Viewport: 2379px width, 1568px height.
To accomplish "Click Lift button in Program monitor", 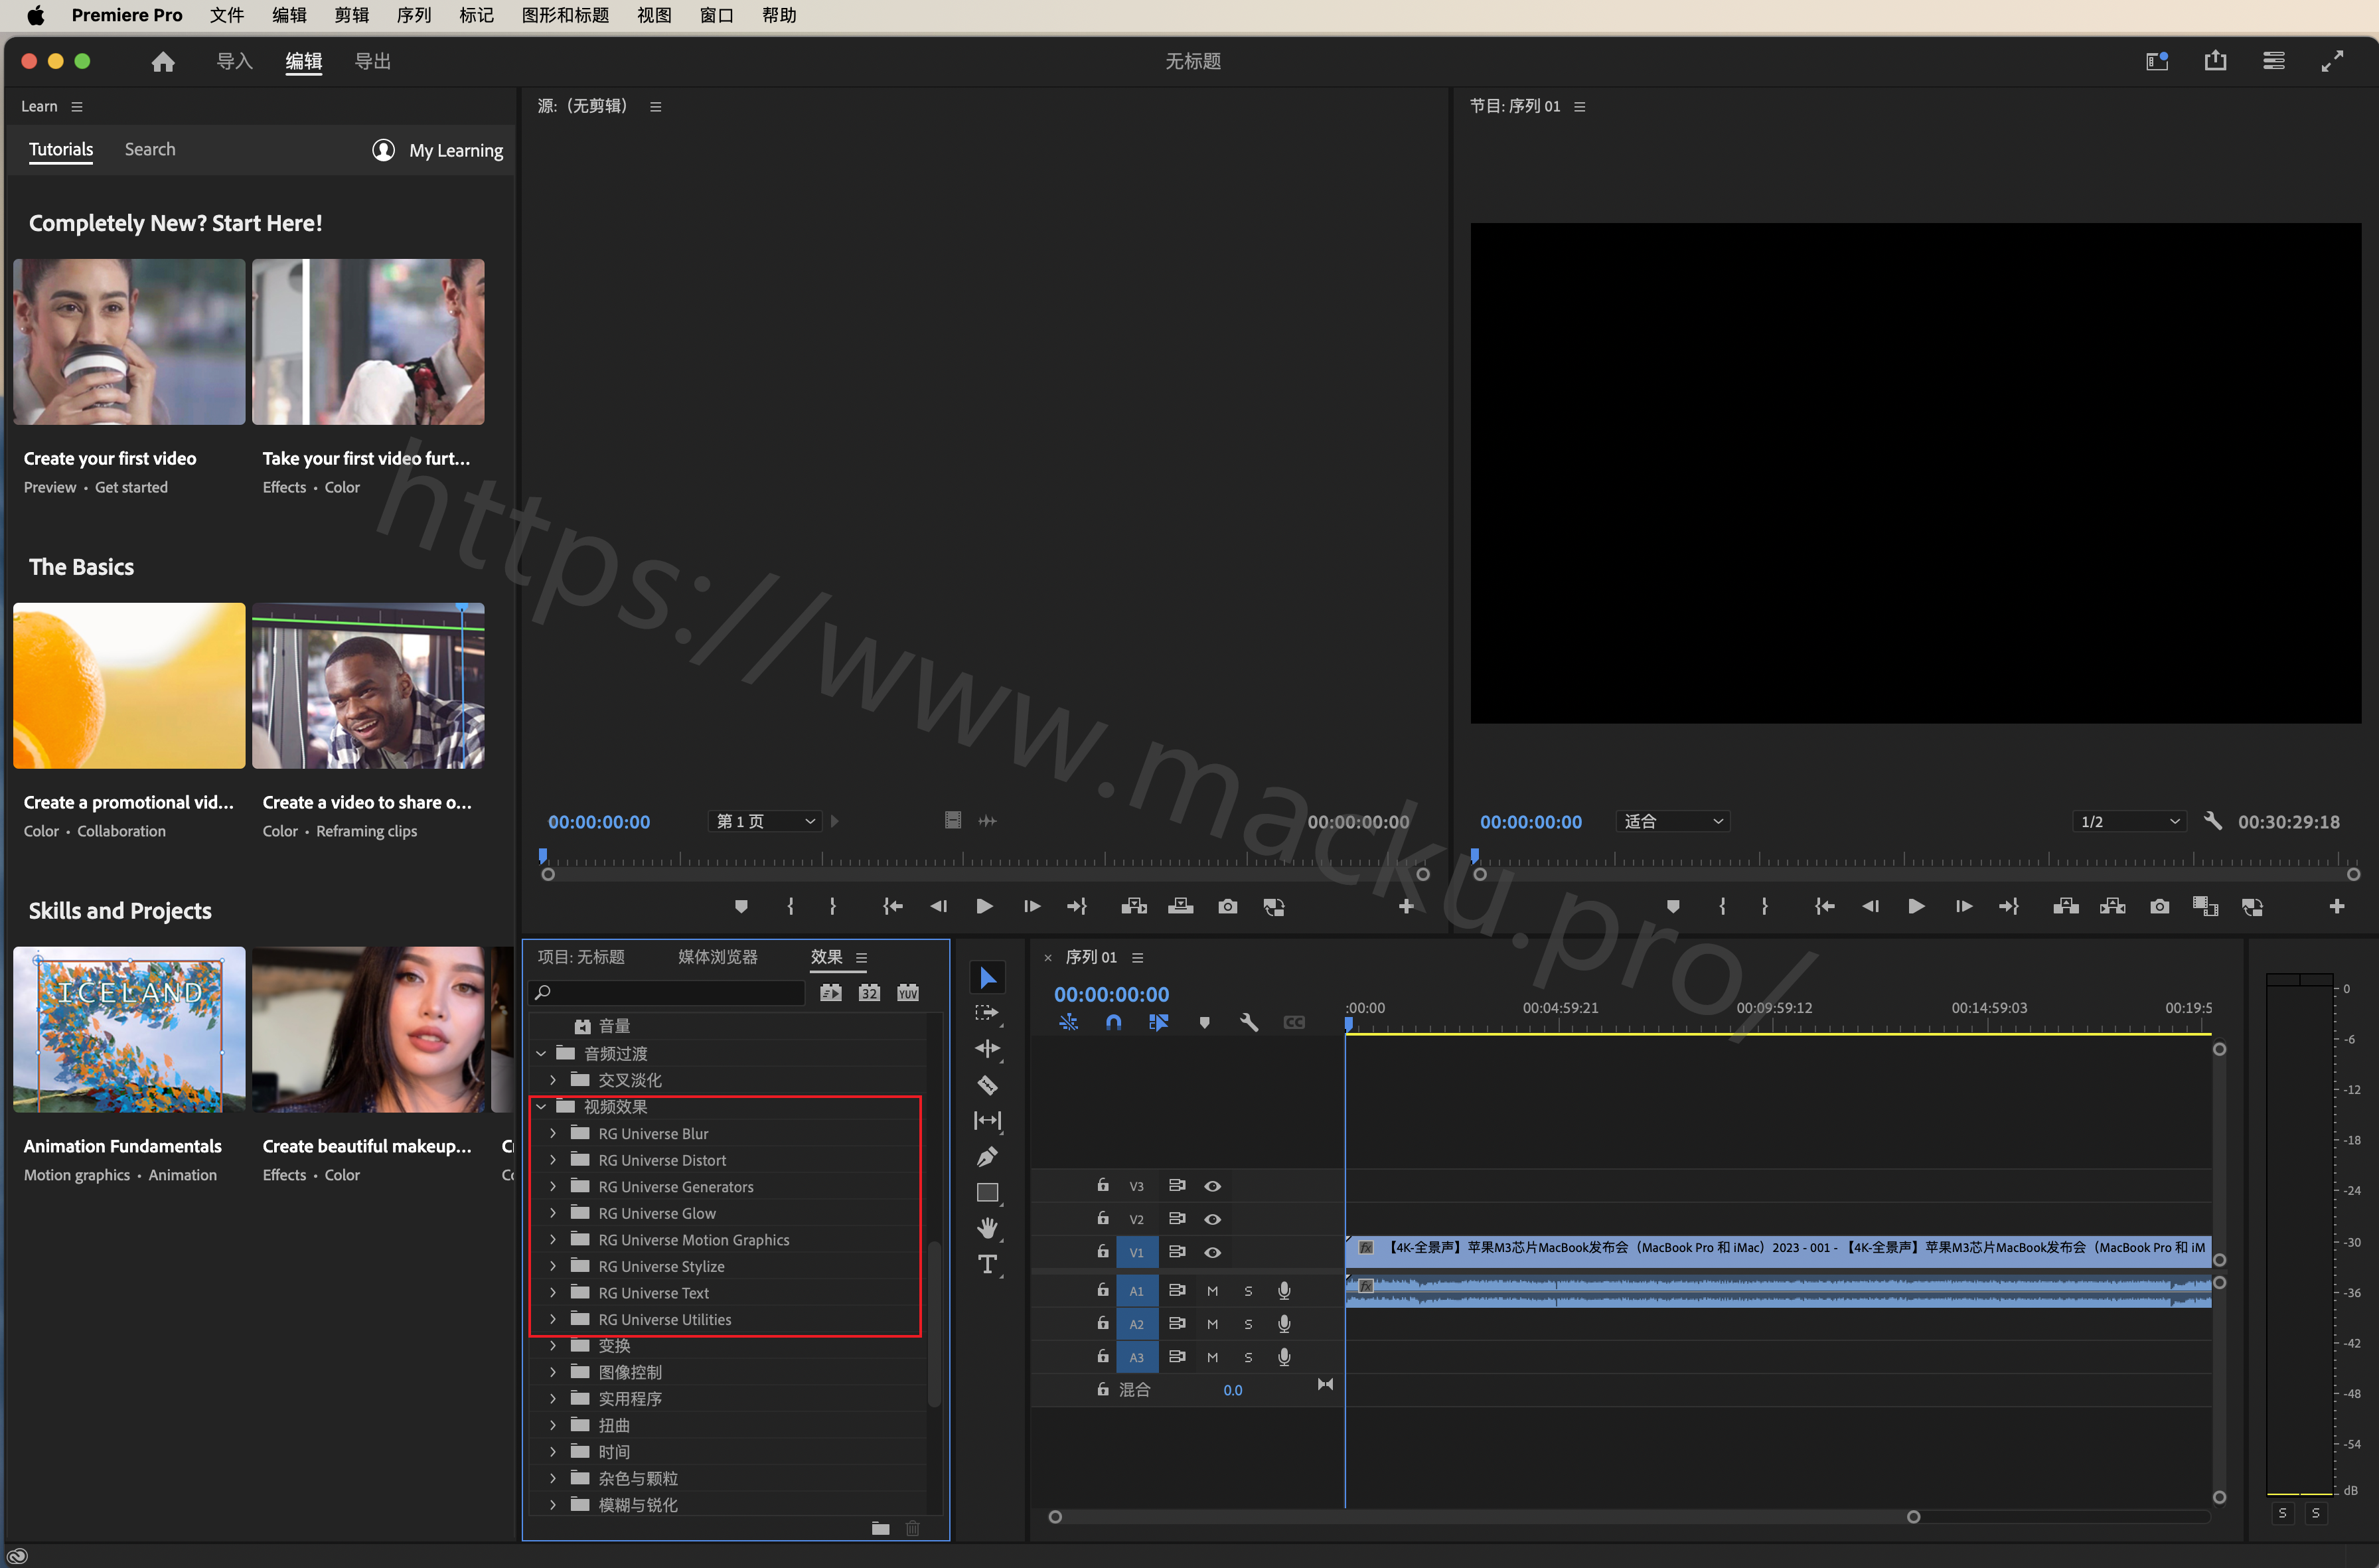I will 2066,906.
